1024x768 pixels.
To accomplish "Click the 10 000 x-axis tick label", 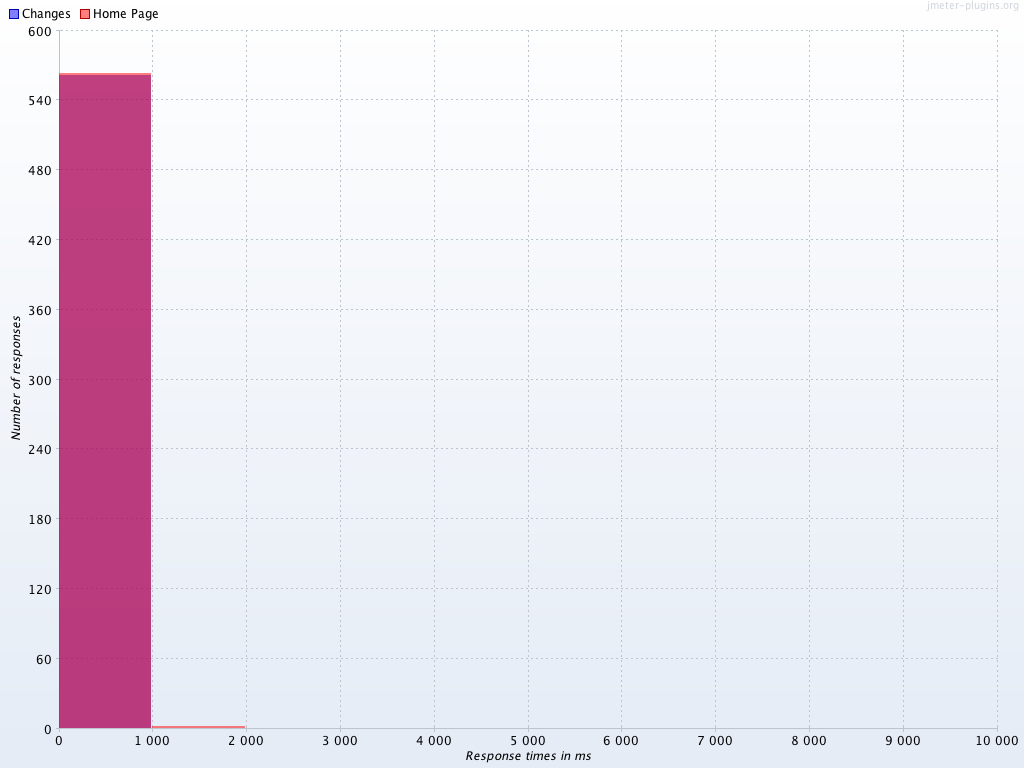I will (996, 740).
